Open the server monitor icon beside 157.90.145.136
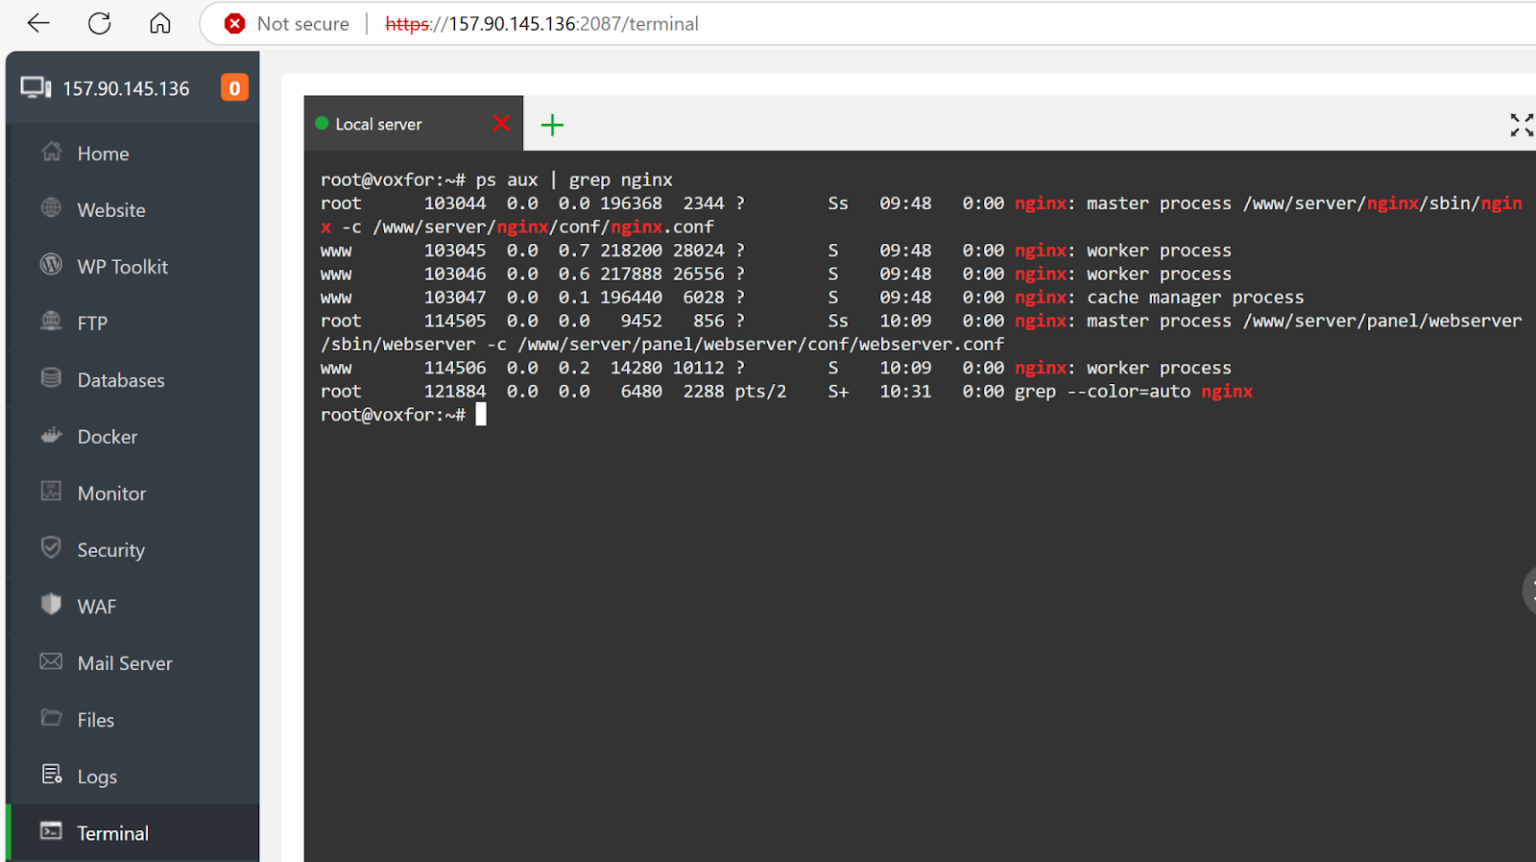The height and width of the screenshot is (862, 1536). [x=37, y=87]
